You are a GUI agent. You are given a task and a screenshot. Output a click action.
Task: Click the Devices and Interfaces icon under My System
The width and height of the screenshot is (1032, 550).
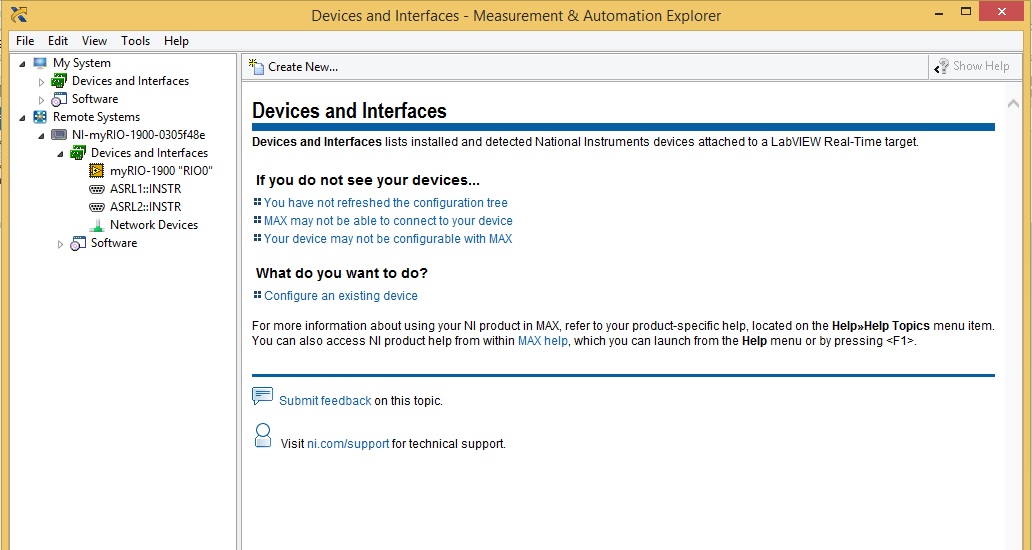(59, 81)
